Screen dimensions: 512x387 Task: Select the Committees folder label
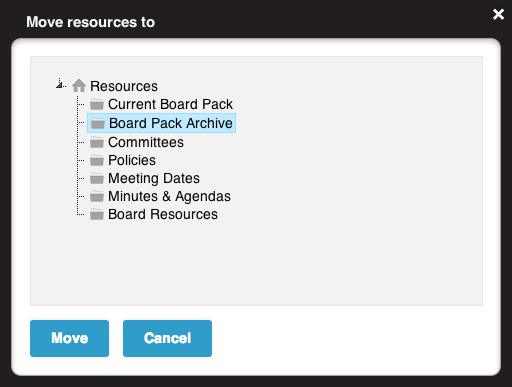146,142
